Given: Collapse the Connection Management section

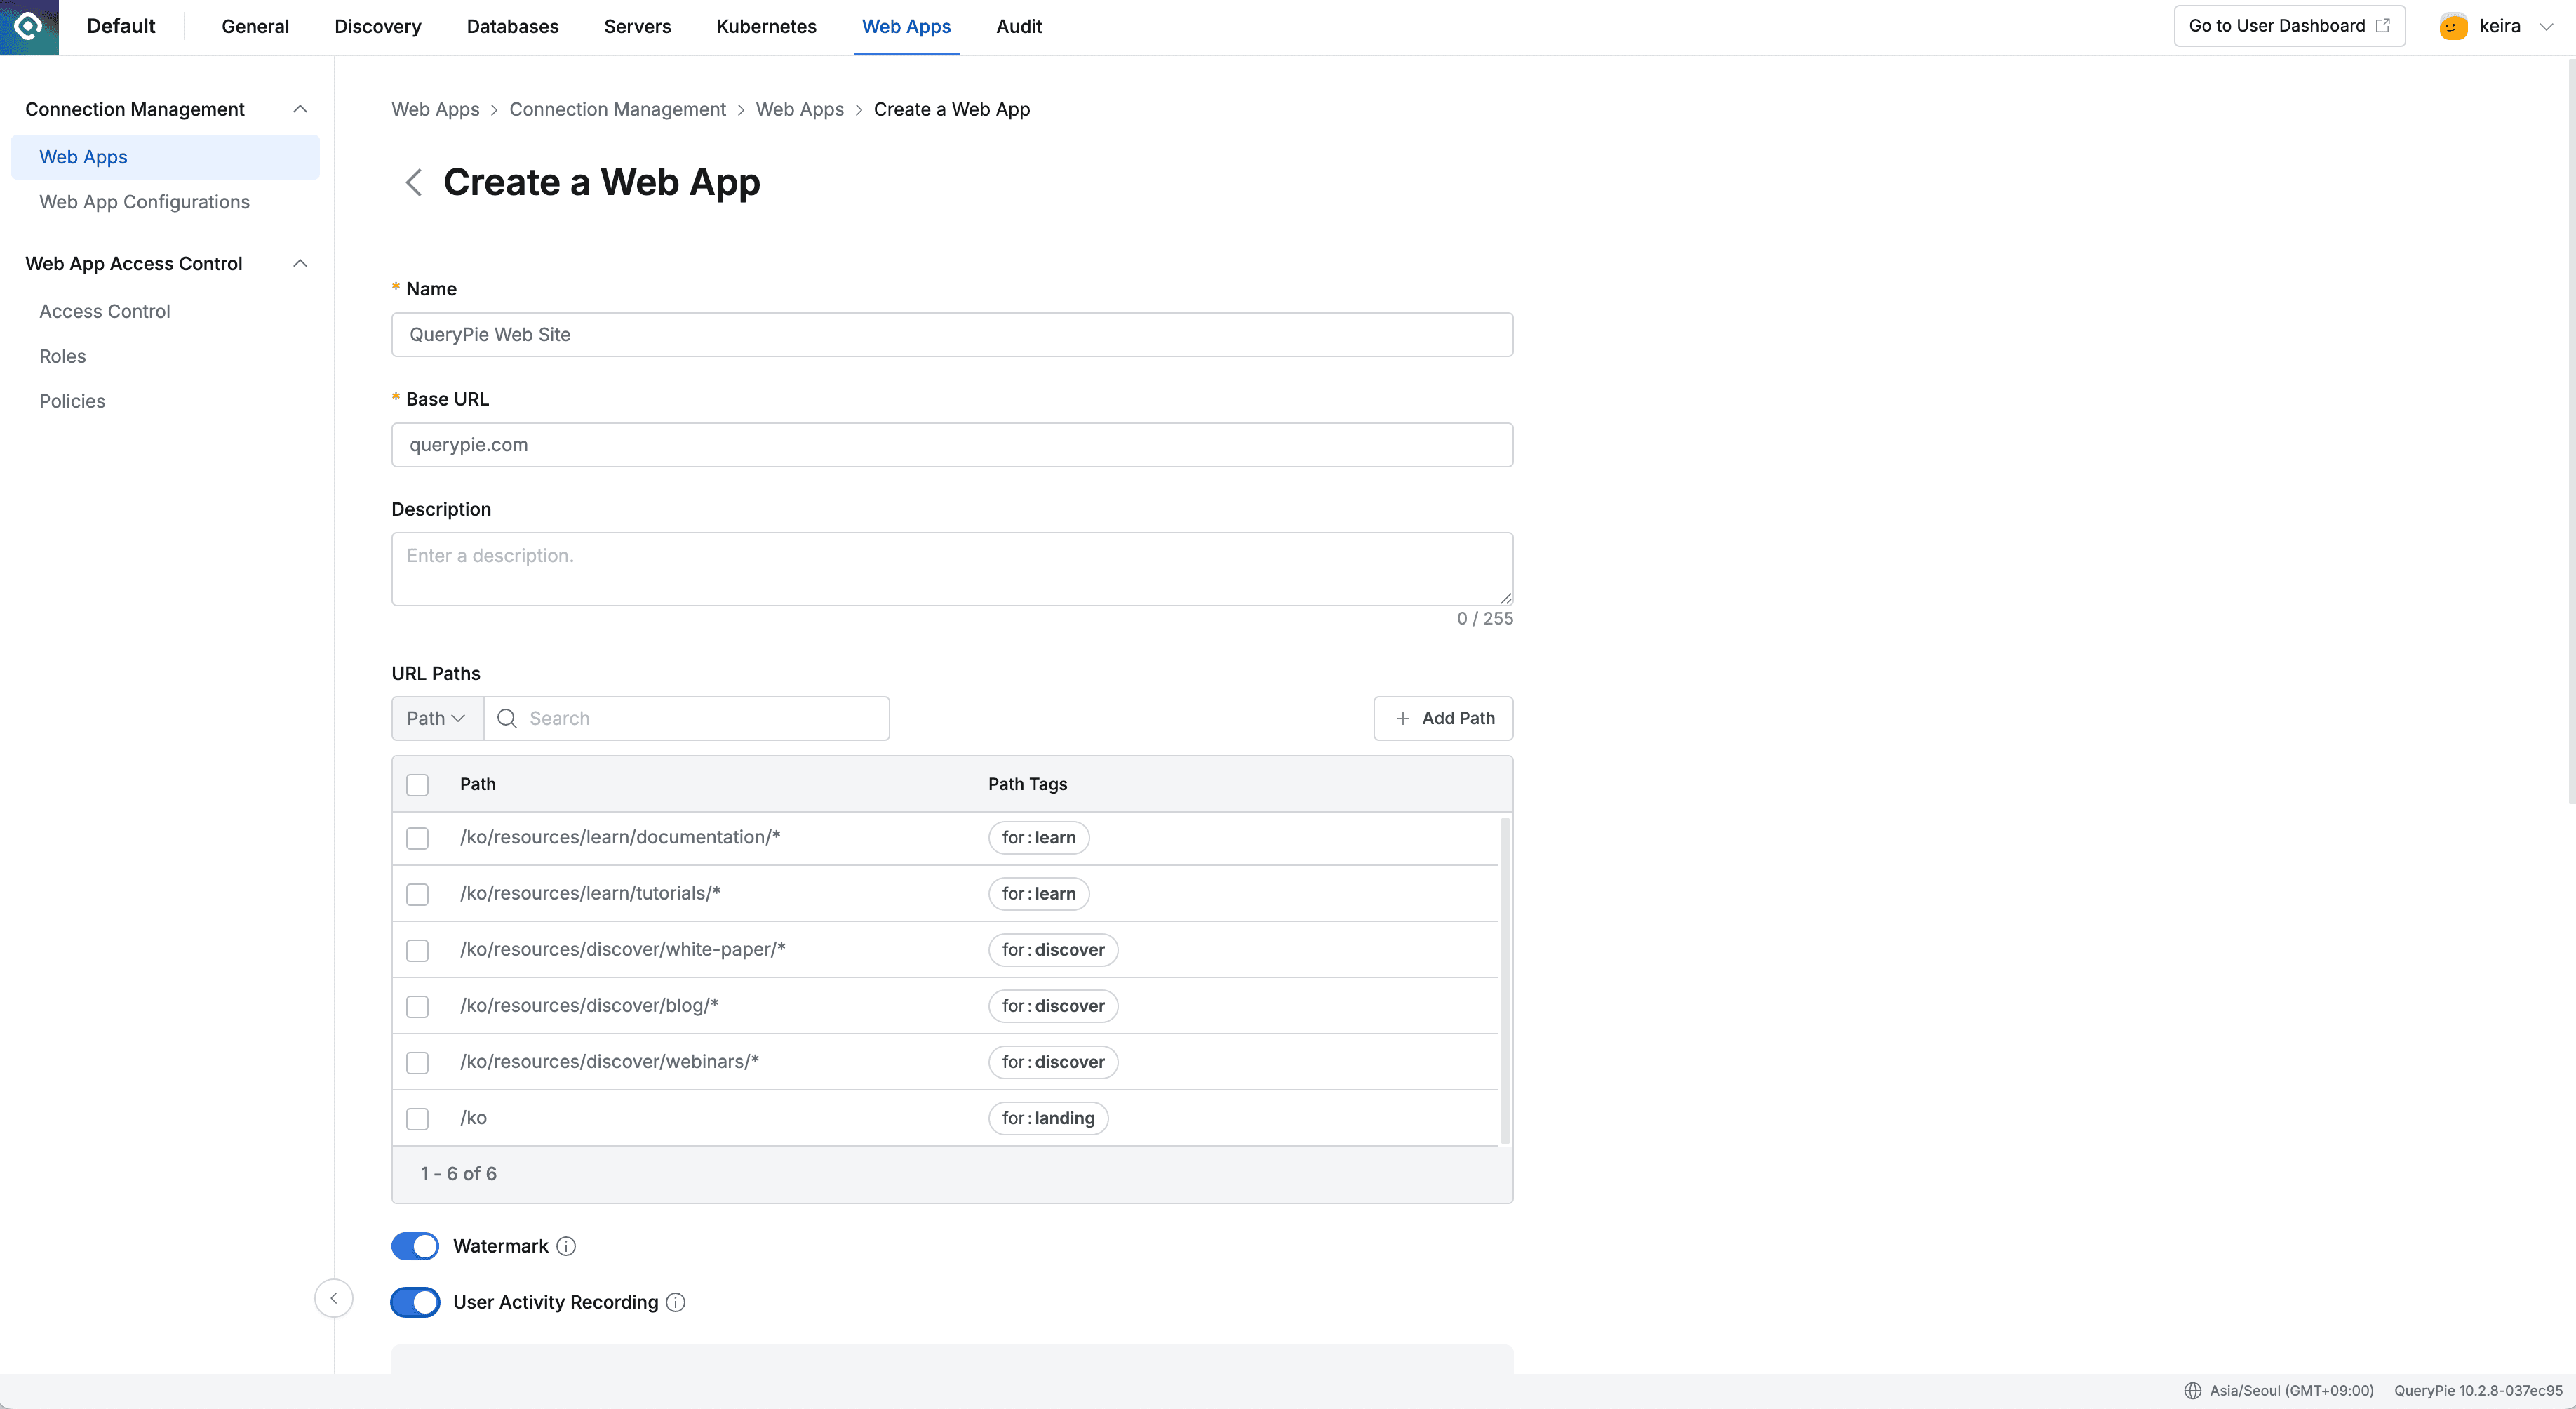Looking at the screenshot, I should pos(300,108).
